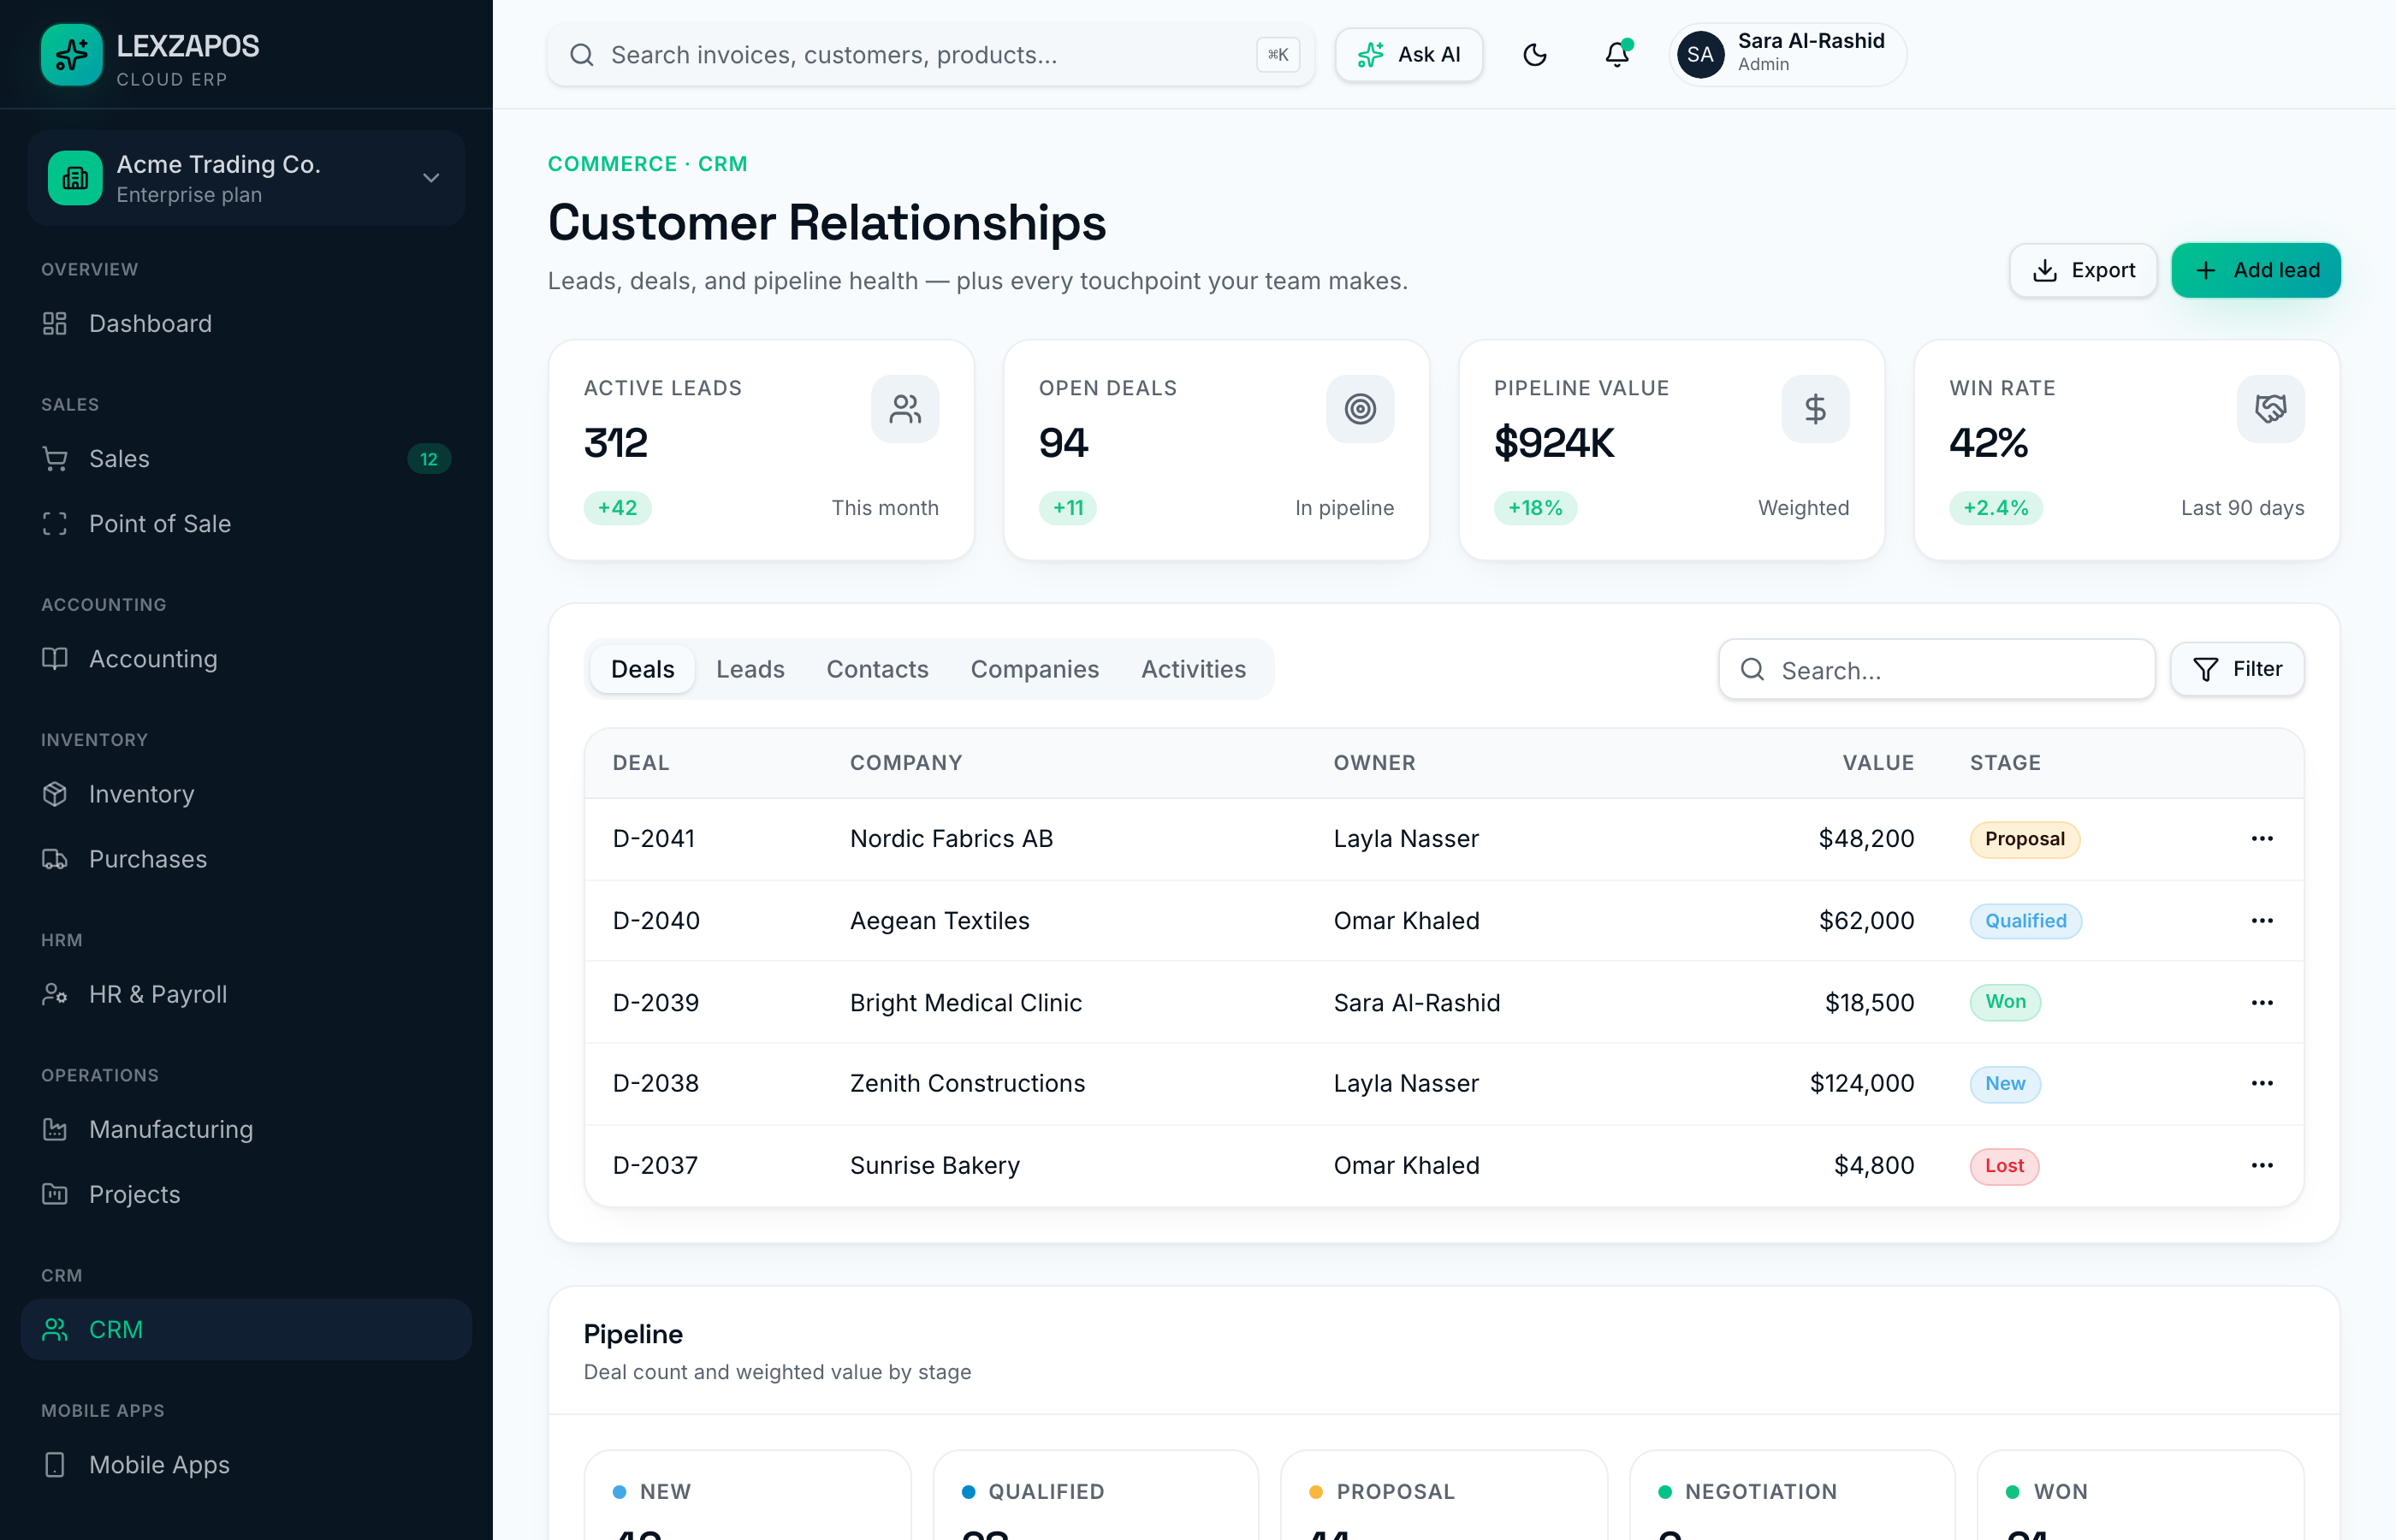Click the SA user avatar

tap(1701, 54)
